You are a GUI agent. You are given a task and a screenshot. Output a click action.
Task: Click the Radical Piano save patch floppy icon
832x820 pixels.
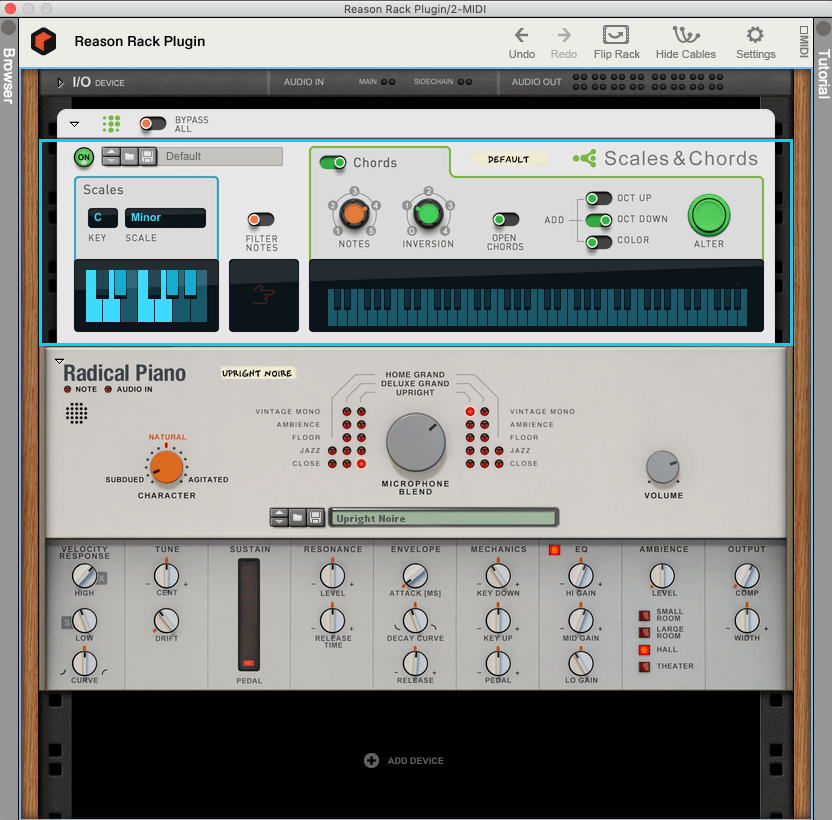tap(315, 517)
